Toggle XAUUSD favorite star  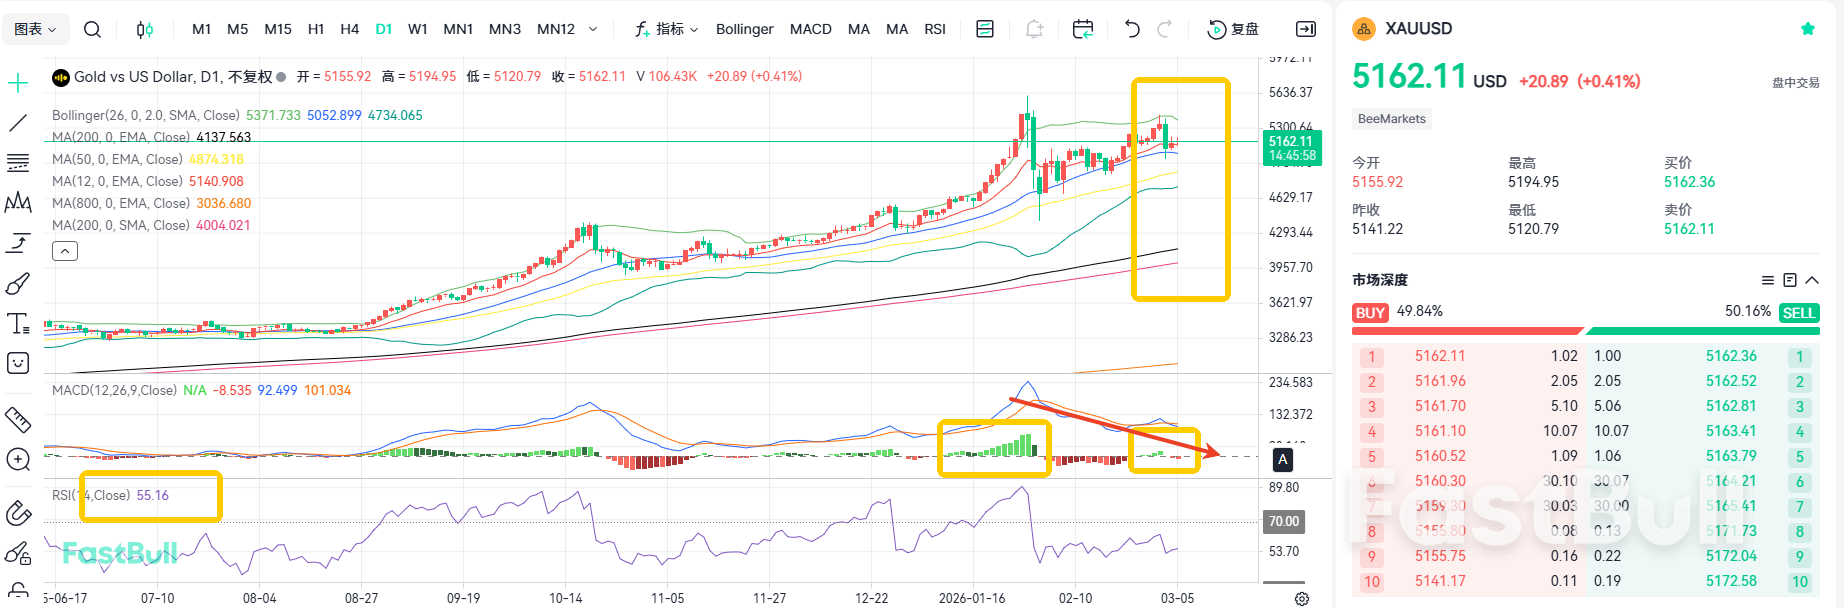1807,29
